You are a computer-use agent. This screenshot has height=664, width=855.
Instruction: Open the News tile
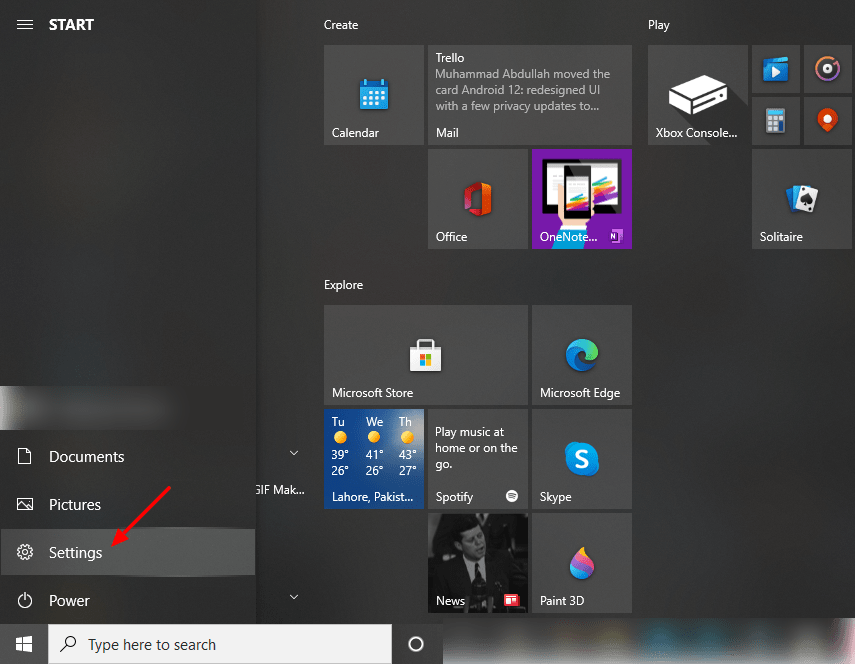478,563
